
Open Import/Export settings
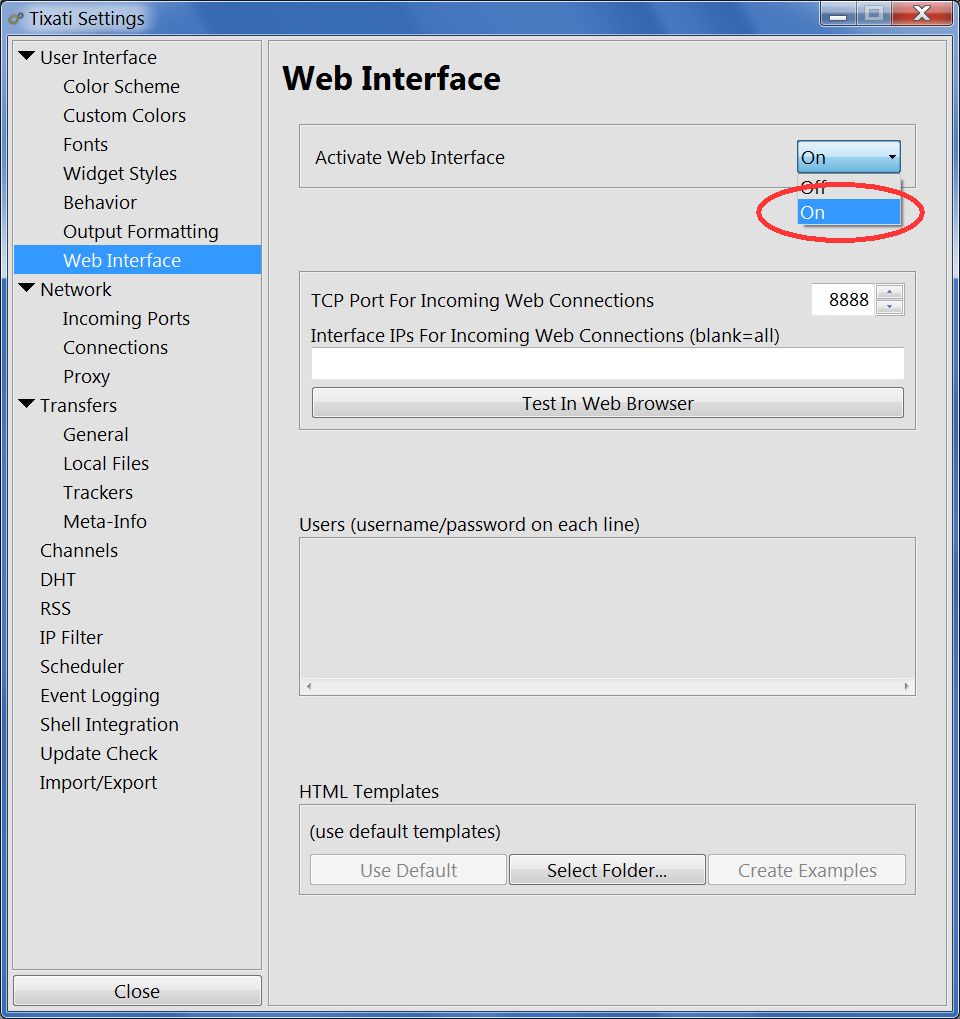click(x=98, y=782)
